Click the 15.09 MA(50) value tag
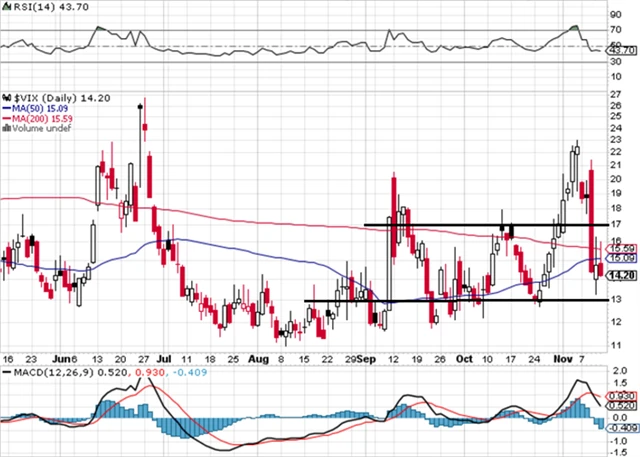Image resolution: width=640 pixels, height=457 pixels. [x=622, y=258]
